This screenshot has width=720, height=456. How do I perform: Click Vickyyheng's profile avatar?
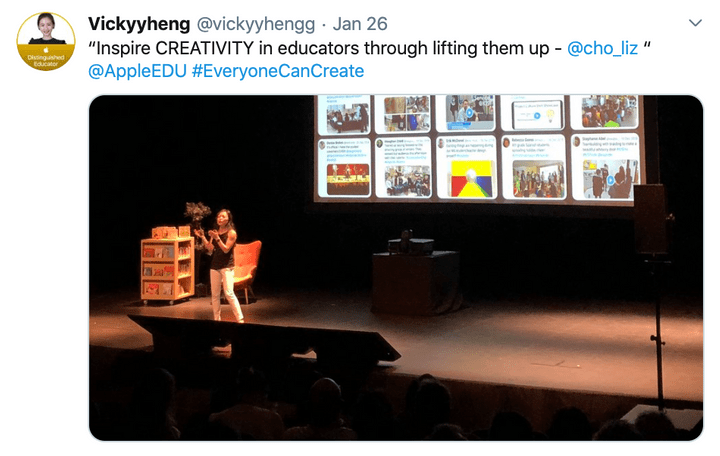(45, 41)
